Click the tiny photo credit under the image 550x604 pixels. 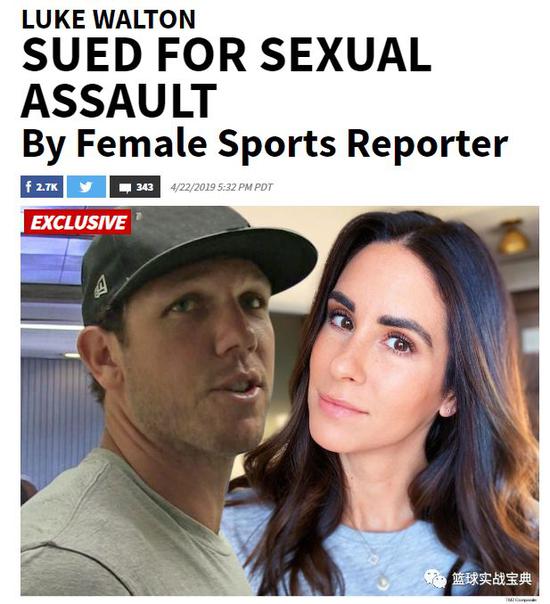[522, 599]
